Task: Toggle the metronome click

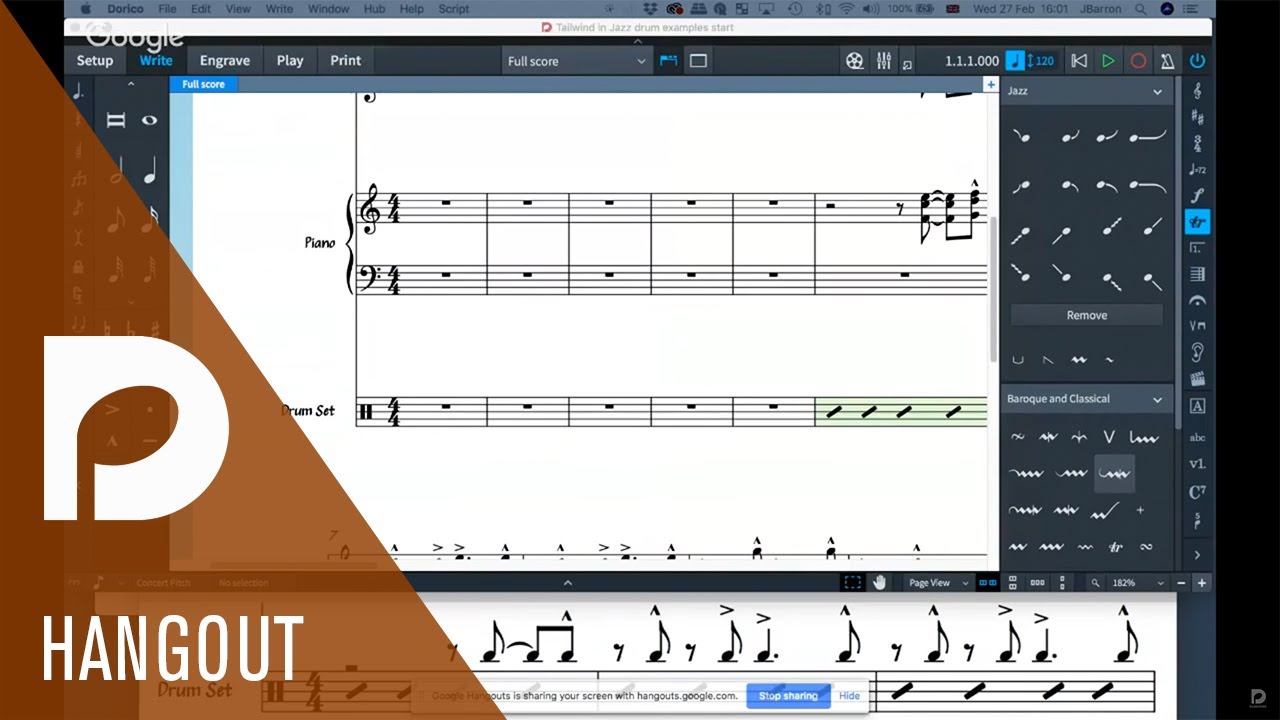Action: (1167, 61)
